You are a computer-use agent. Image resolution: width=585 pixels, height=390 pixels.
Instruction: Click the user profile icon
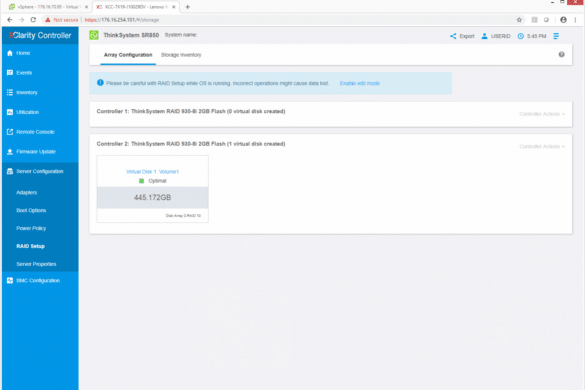484,36
